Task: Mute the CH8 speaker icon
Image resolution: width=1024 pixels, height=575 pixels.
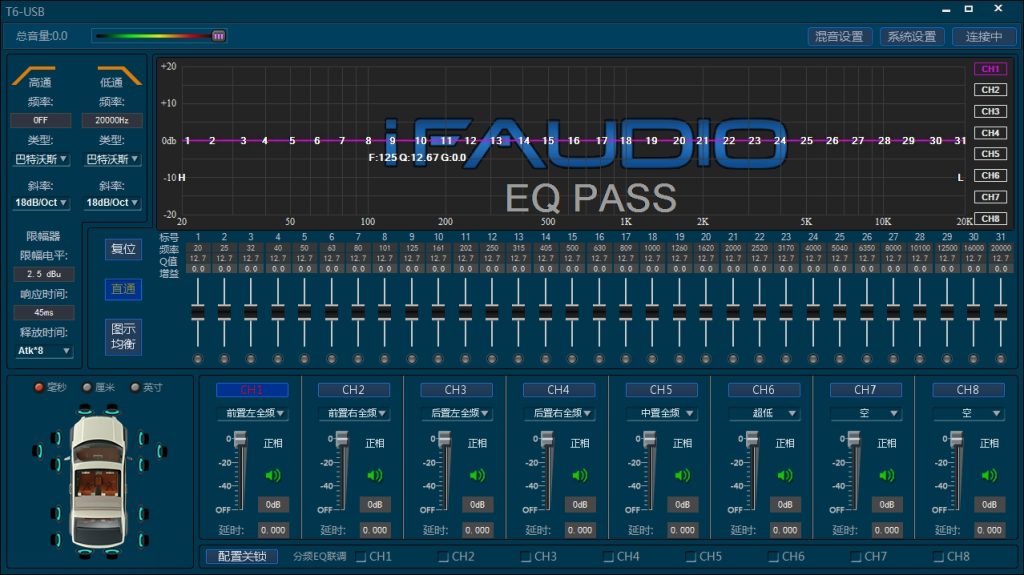Action: (x=989, y=475)
